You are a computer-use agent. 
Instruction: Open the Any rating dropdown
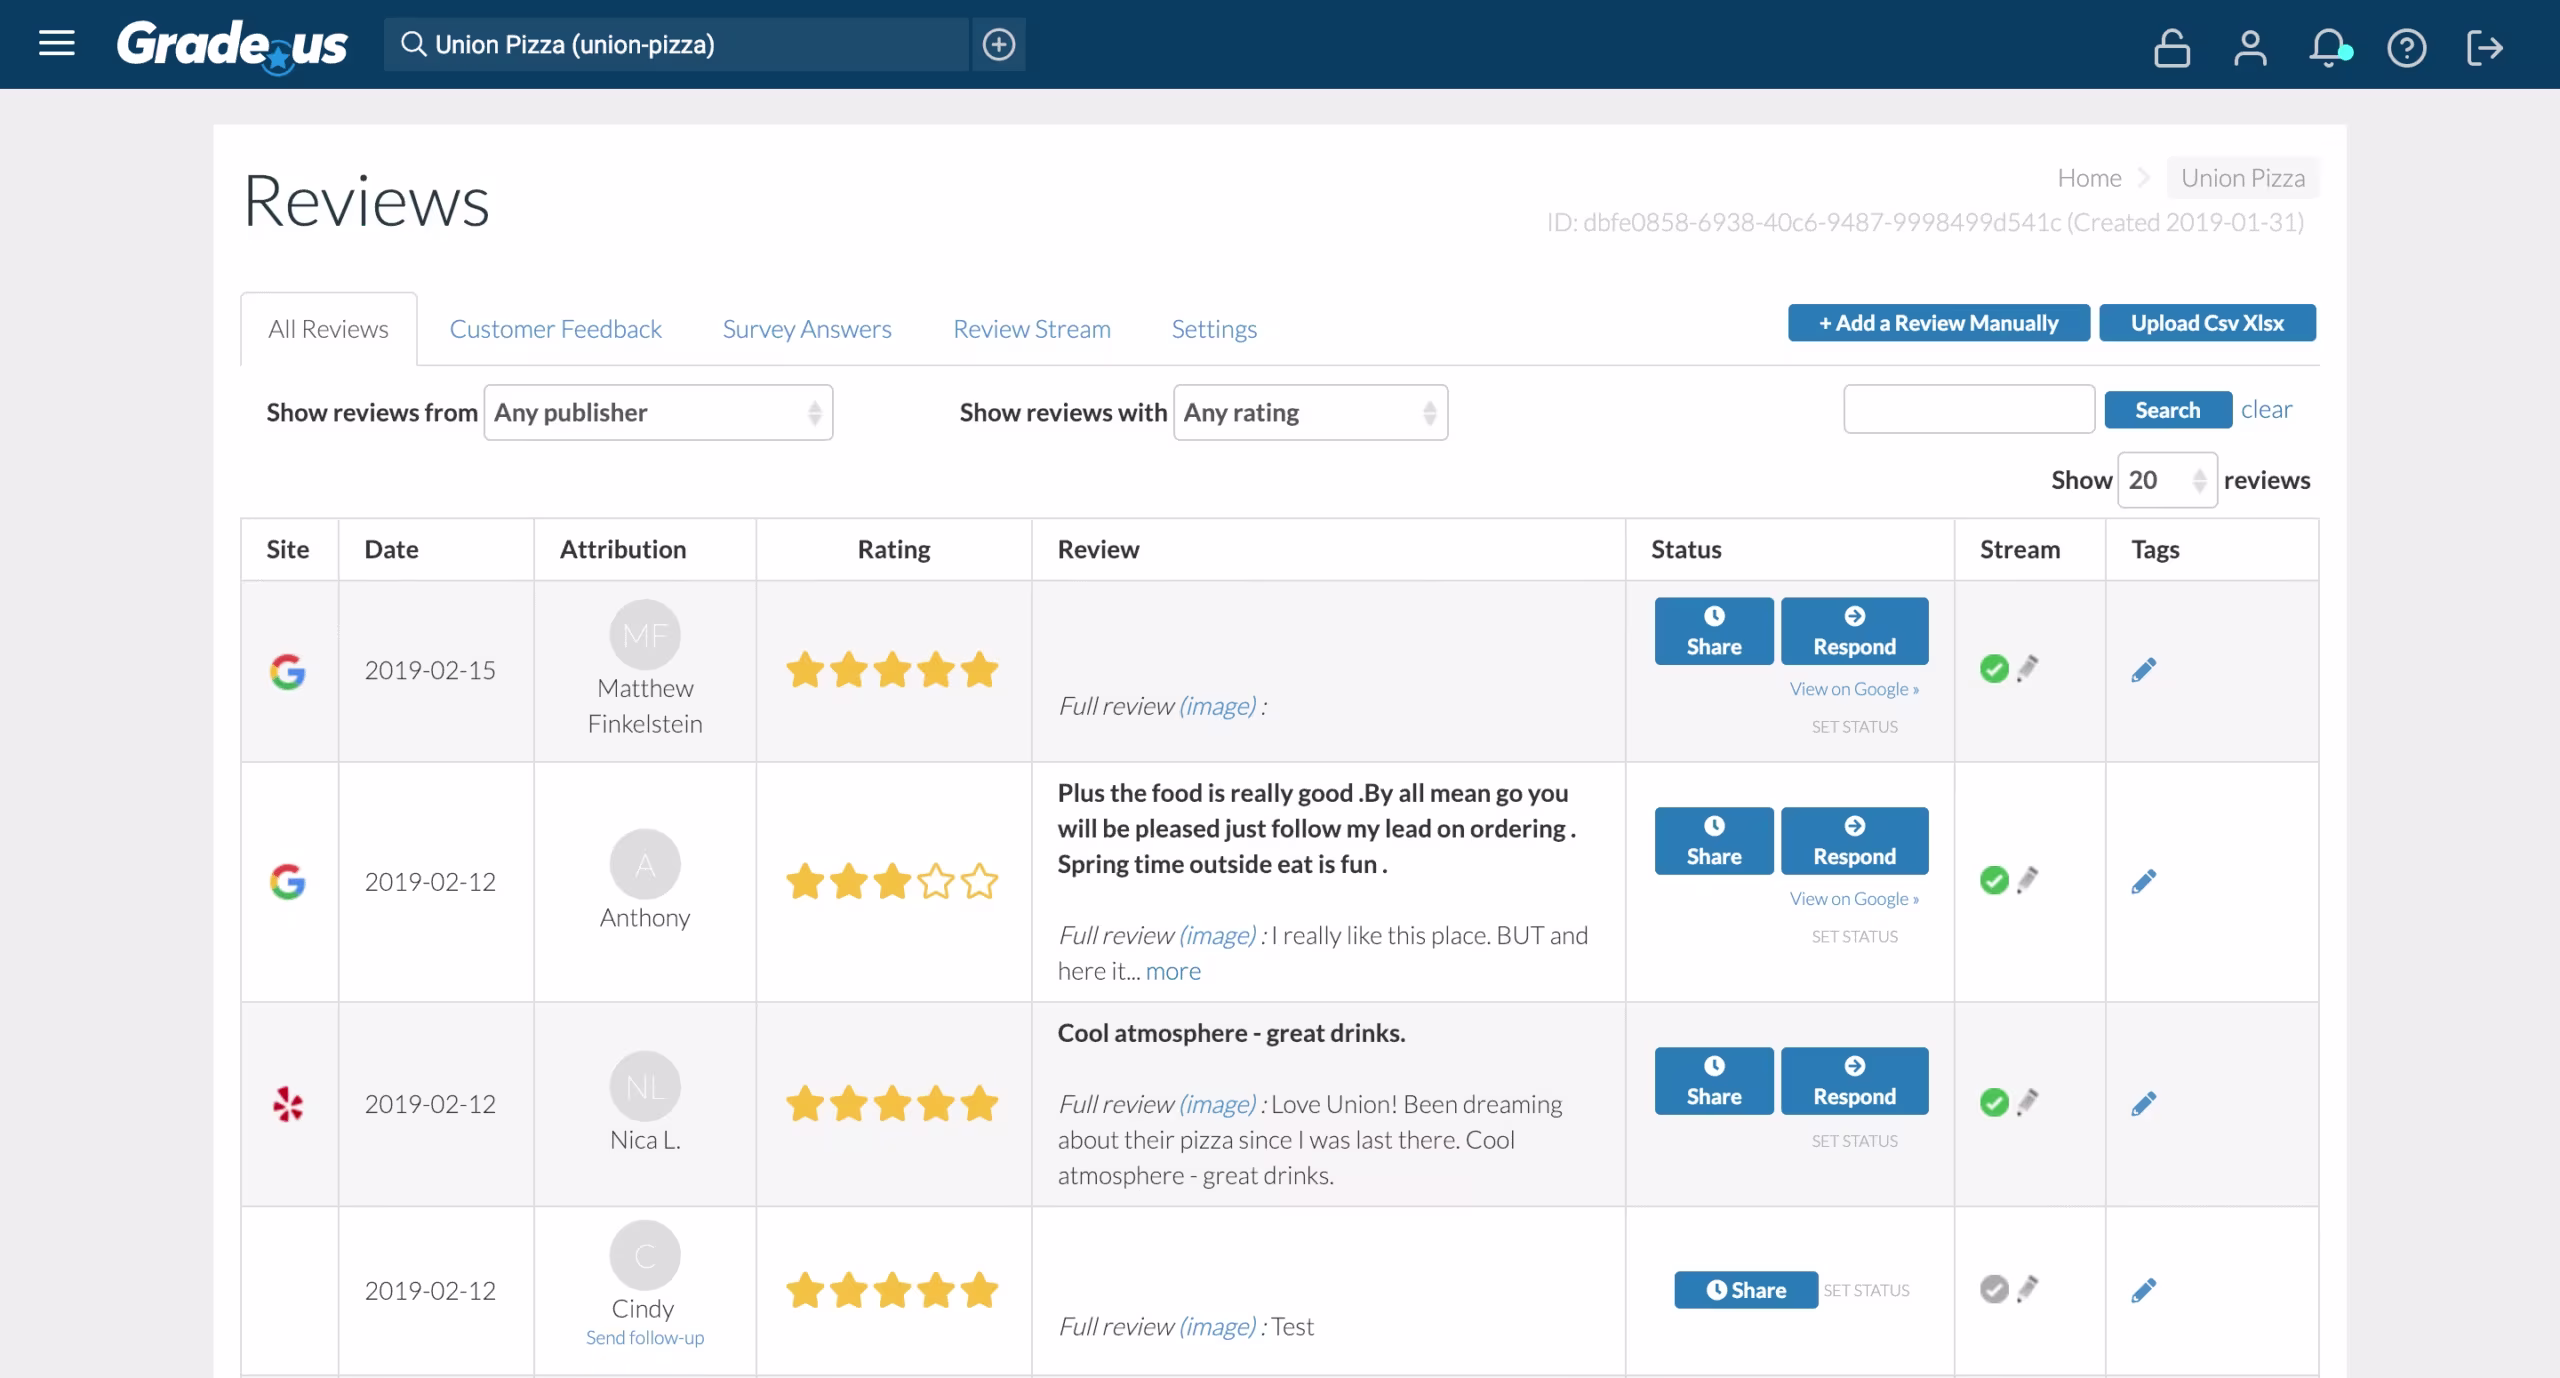click(x=1310, y=412)
